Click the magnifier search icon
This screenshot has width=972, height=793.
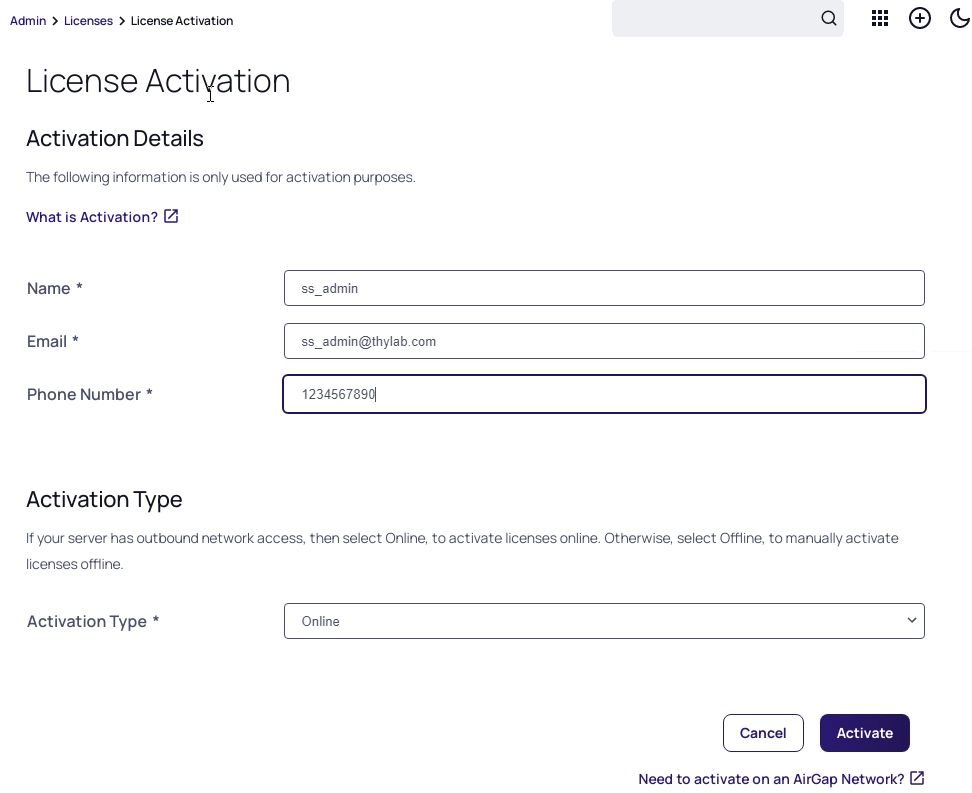[829, 19]
